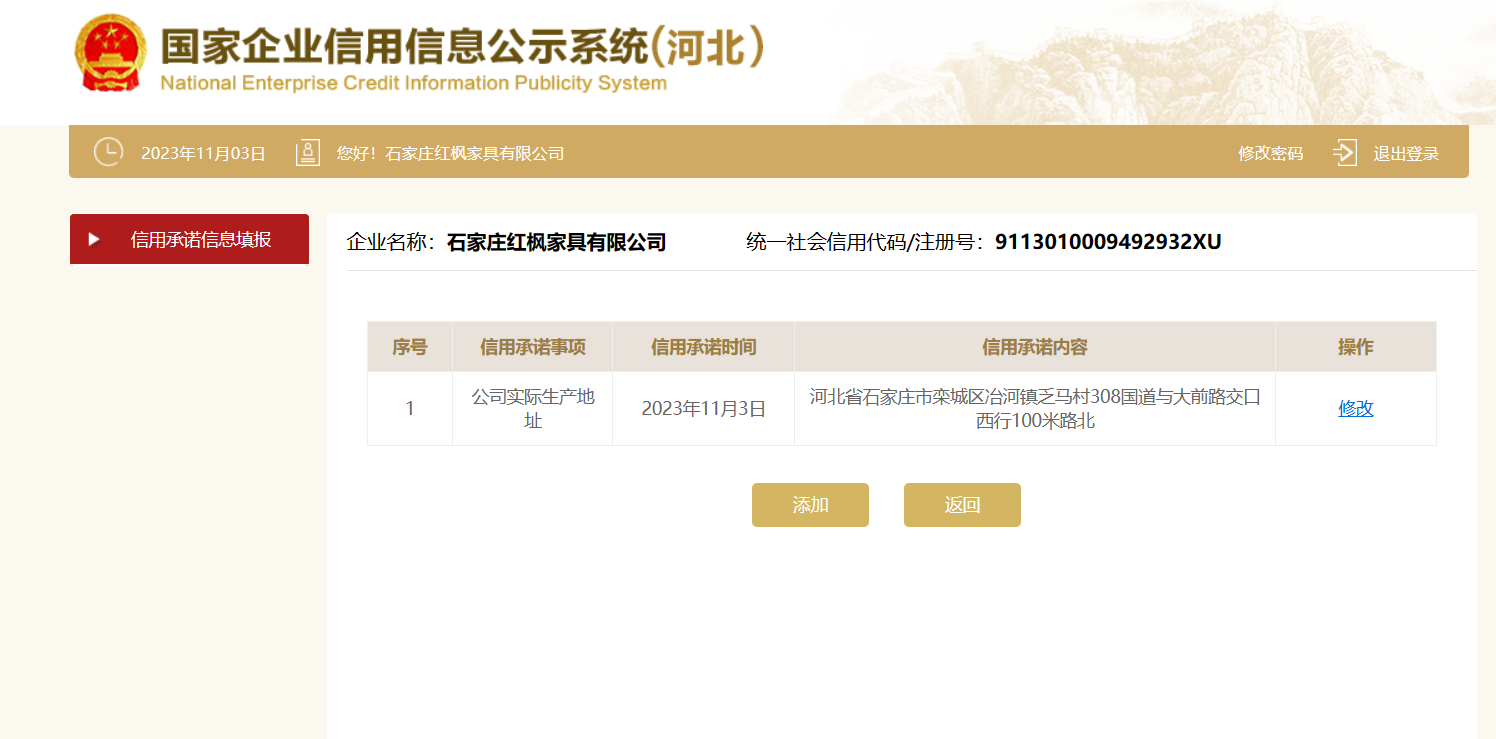Click the row number 1 cell
Viewport: 1496px width, 739px height.
410,408
